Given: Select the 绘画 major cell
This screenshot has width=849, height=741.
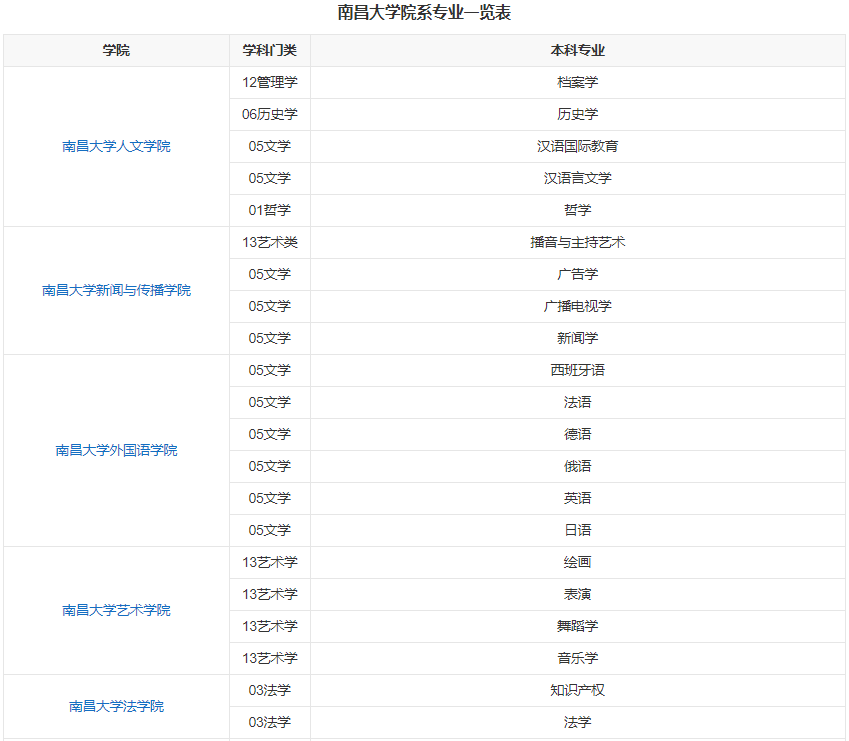Looking at the screenshot, I should tap(578, 562).
